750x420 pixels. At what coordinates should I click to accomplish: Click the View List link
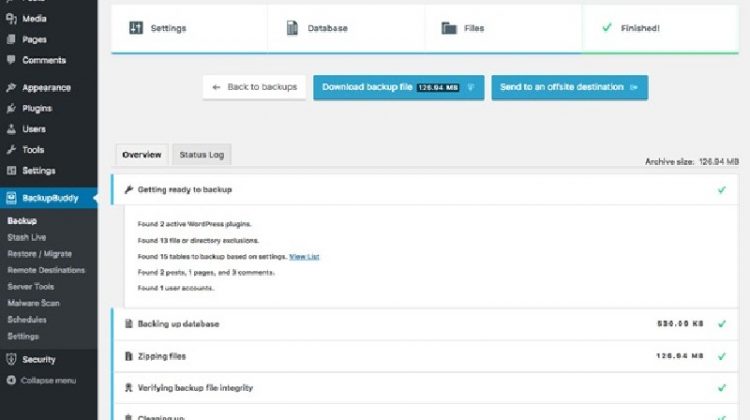304,256
